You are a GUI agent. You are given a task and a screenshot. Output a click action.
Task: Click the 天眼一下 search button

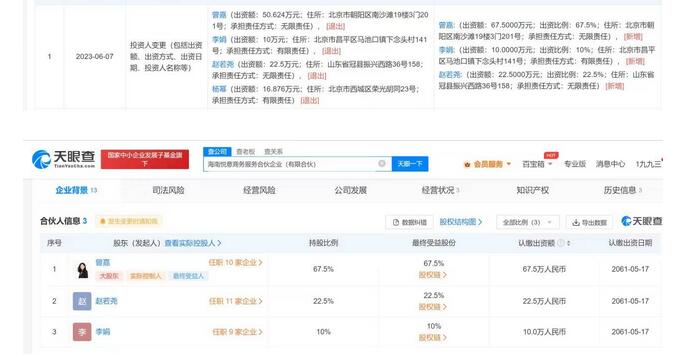click(410, 164)
